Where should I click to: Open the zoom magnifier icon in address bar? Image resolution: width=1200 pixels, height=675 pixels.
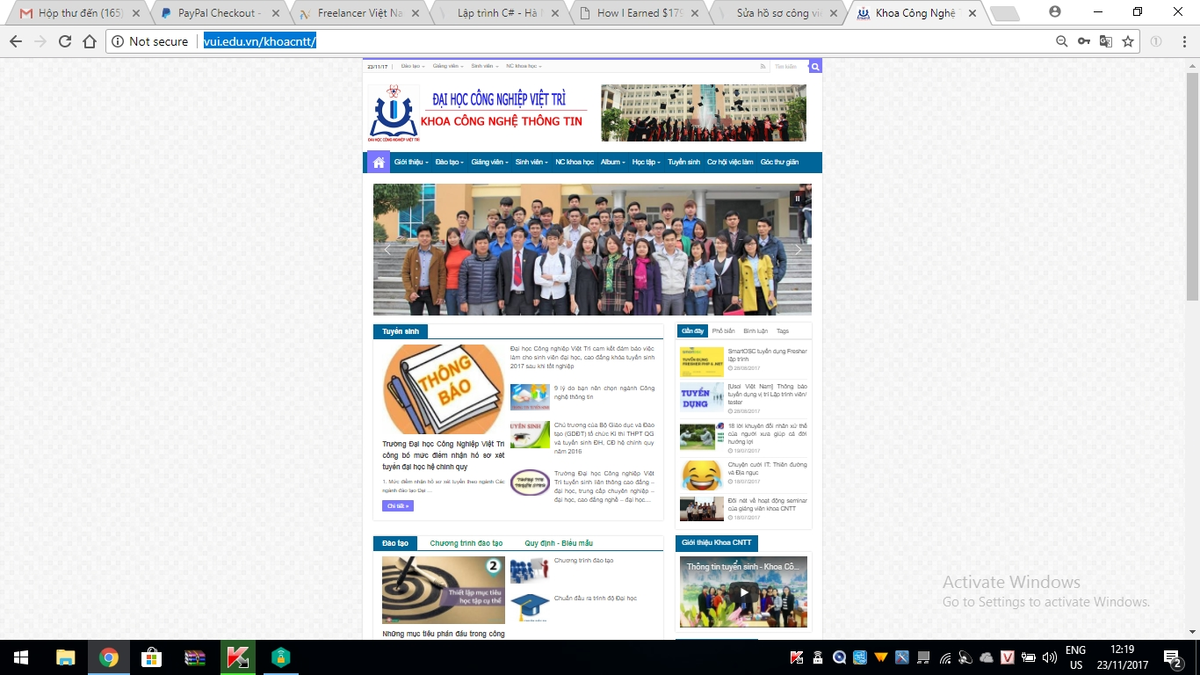point(1062,41)
